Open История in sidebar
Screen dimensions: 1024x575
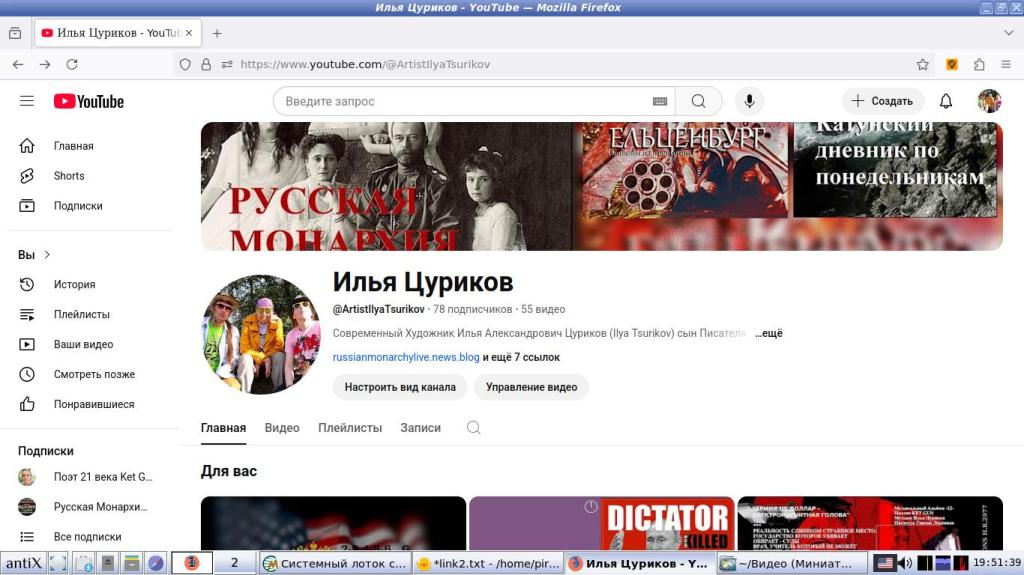pos(89,284)
